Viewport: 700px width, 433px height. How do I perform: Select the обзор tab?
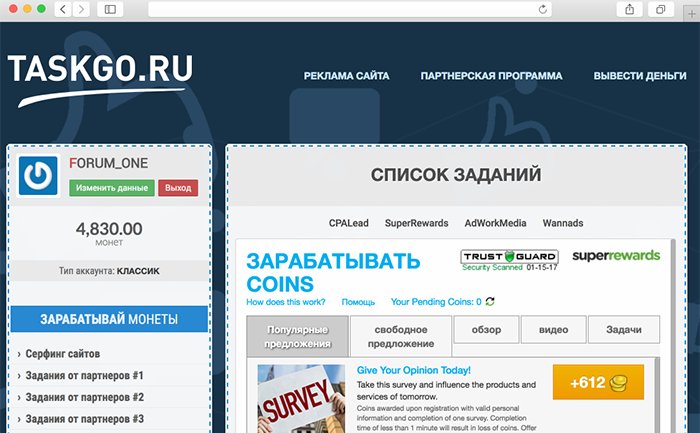click(x=486, y=330)
